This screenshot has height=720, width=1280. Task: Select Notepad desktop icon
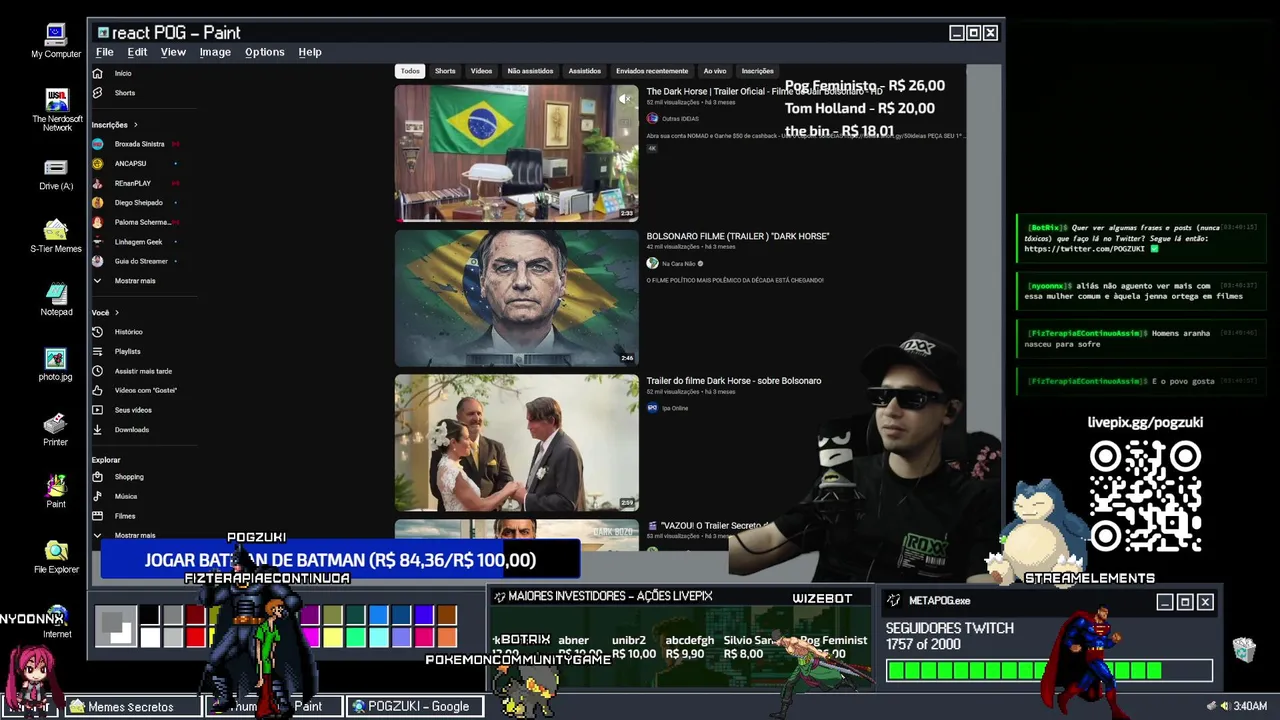tap(56, 300)
